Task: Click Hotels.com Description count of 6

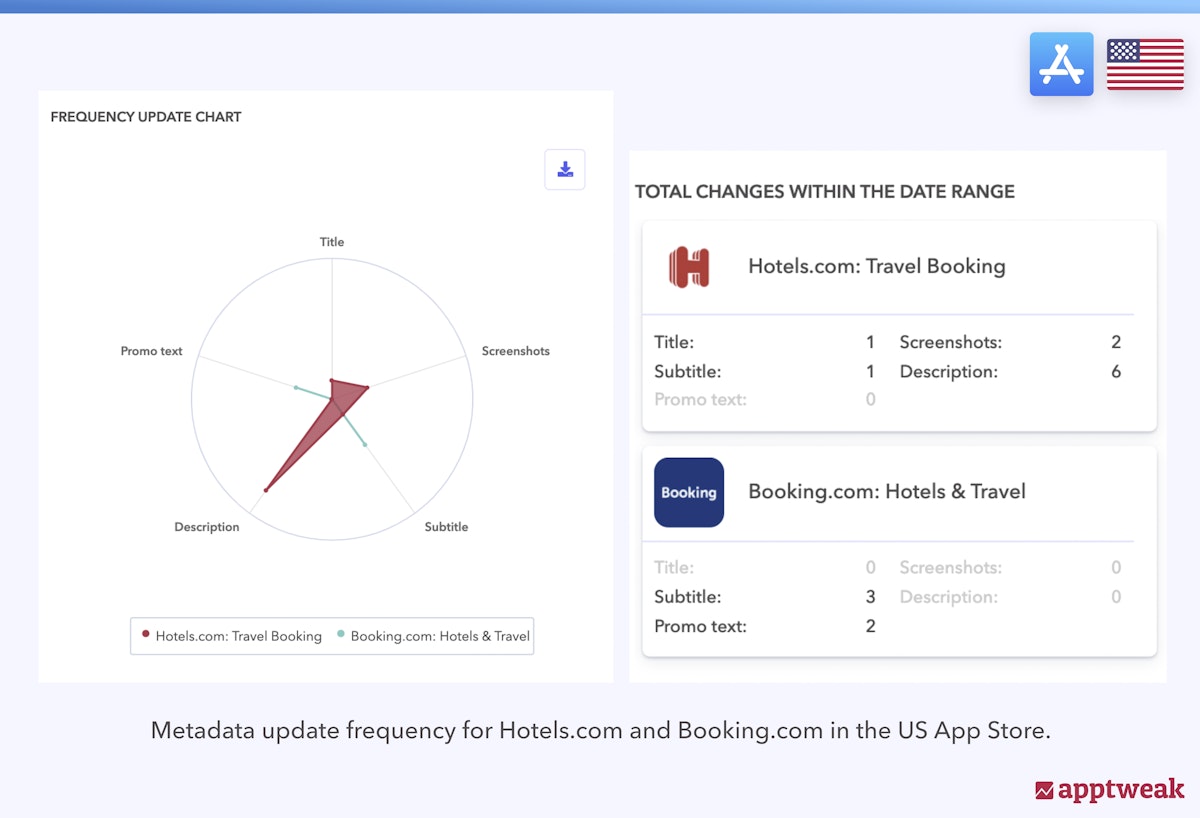Action: (x=1116, y=372)
